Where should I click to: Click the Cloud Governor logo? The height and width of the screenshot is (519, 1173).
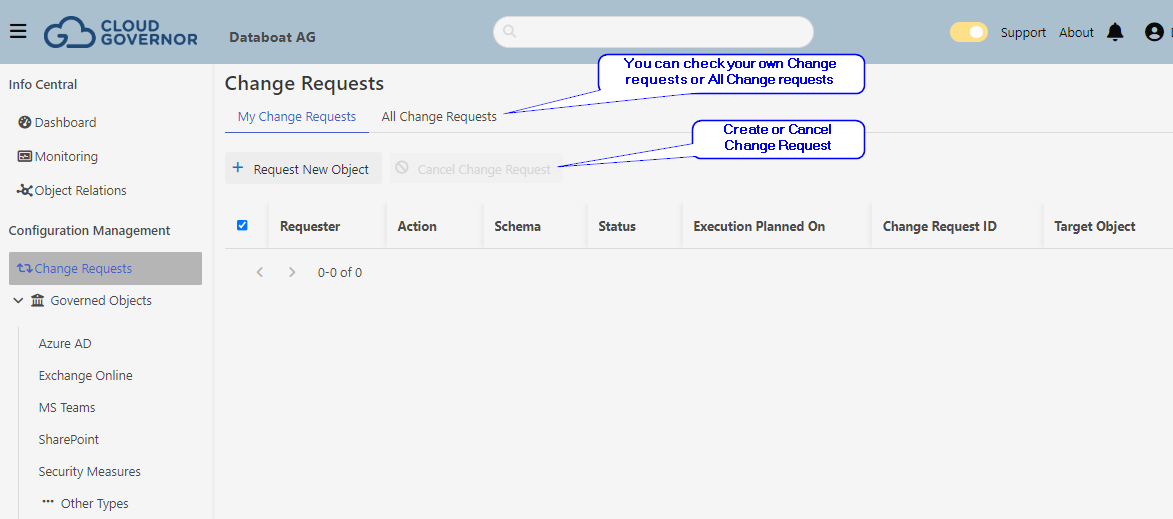click(120, 32)
